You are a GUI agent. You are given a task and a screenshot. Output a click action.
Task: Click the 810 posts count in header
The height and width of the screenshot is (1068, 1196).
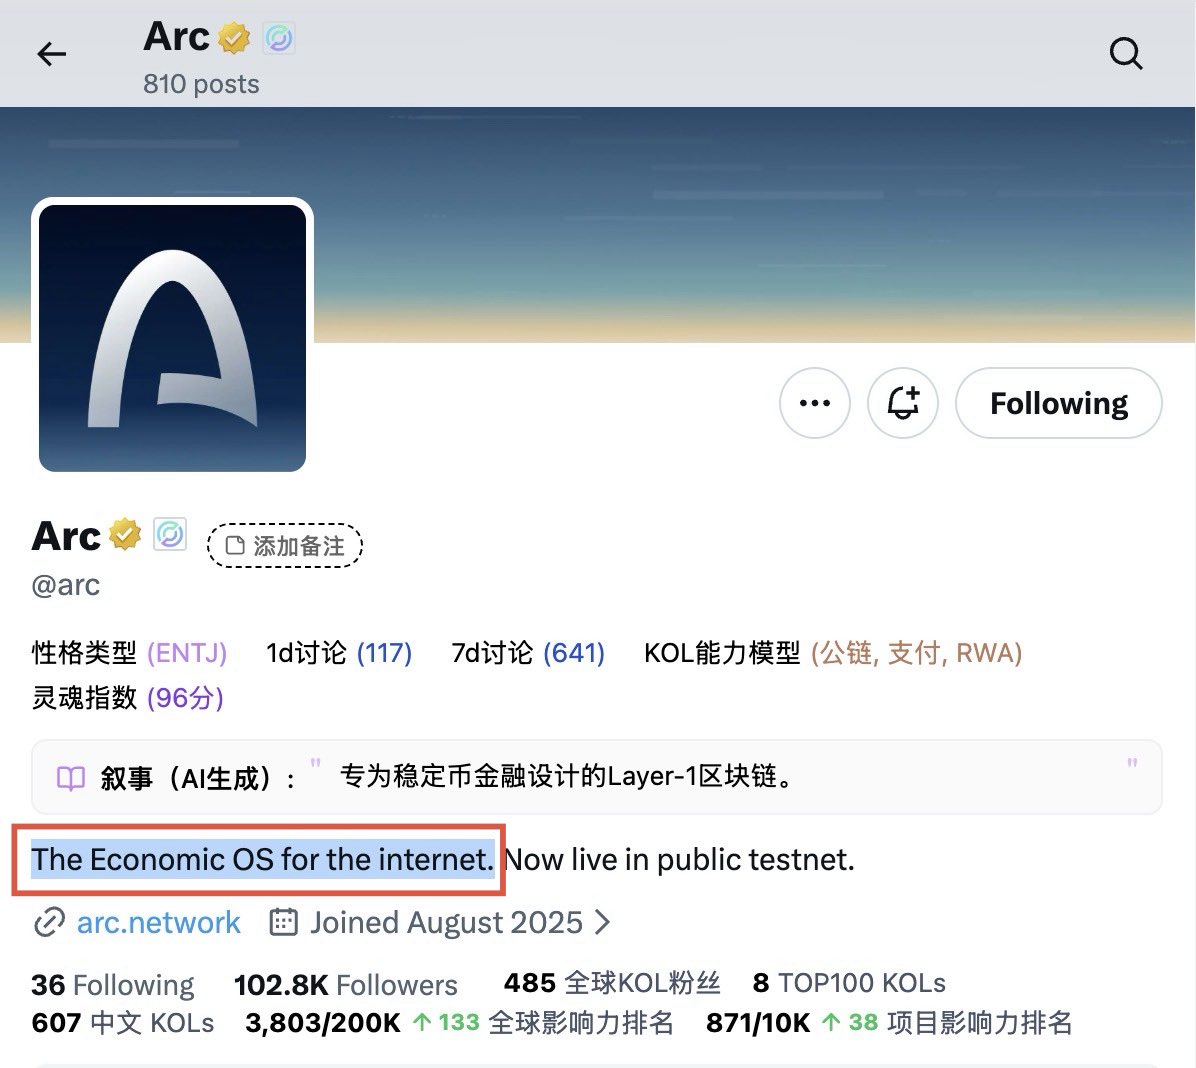[x=201, y=84]
